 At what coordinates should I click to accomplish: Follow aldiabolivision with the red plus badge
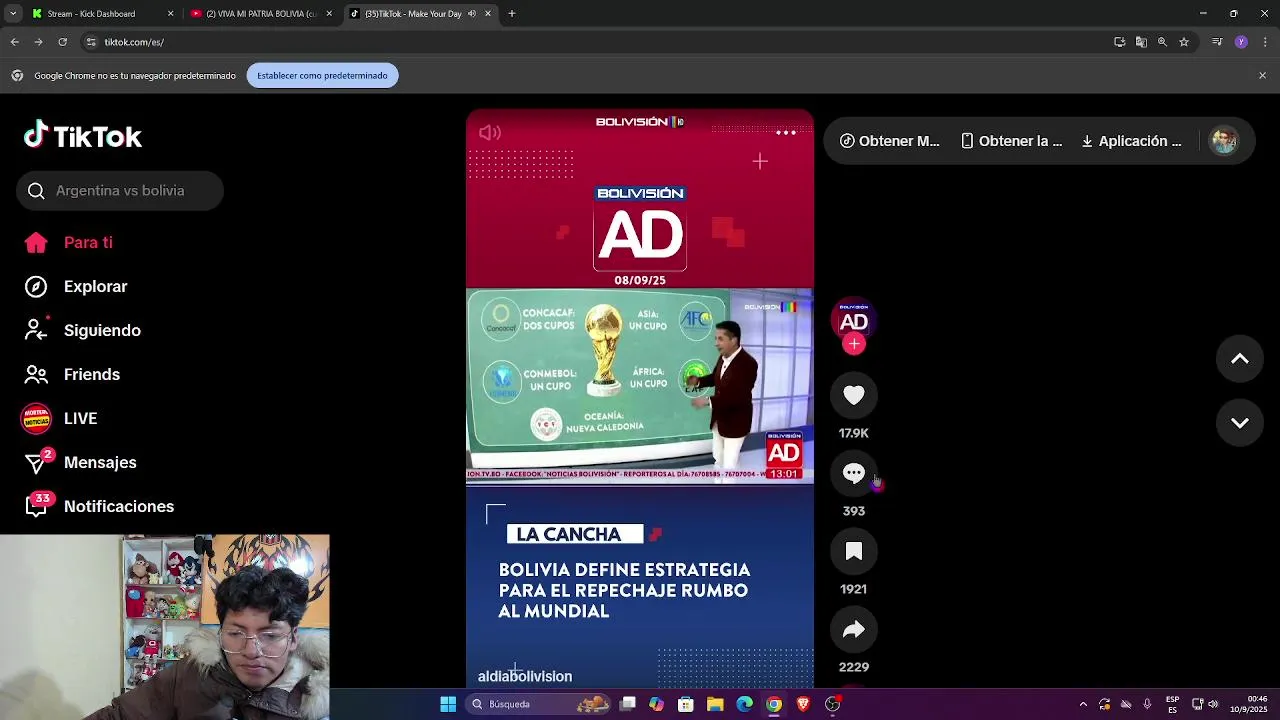click(853, 344)
